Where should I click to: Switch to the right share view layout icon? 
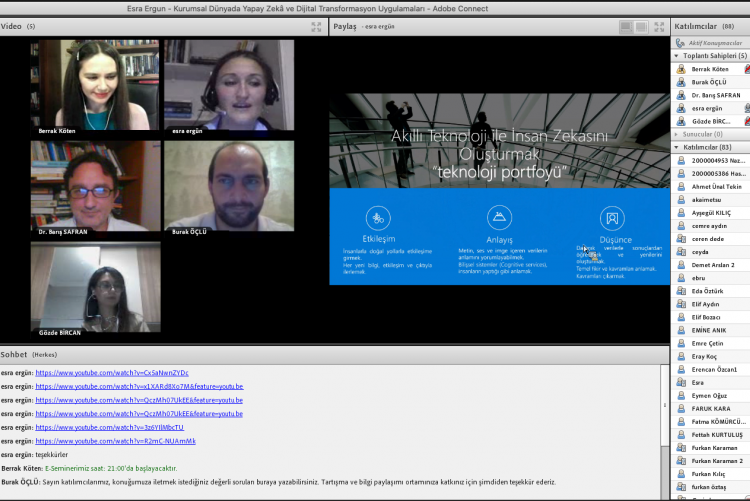[640, 27]
